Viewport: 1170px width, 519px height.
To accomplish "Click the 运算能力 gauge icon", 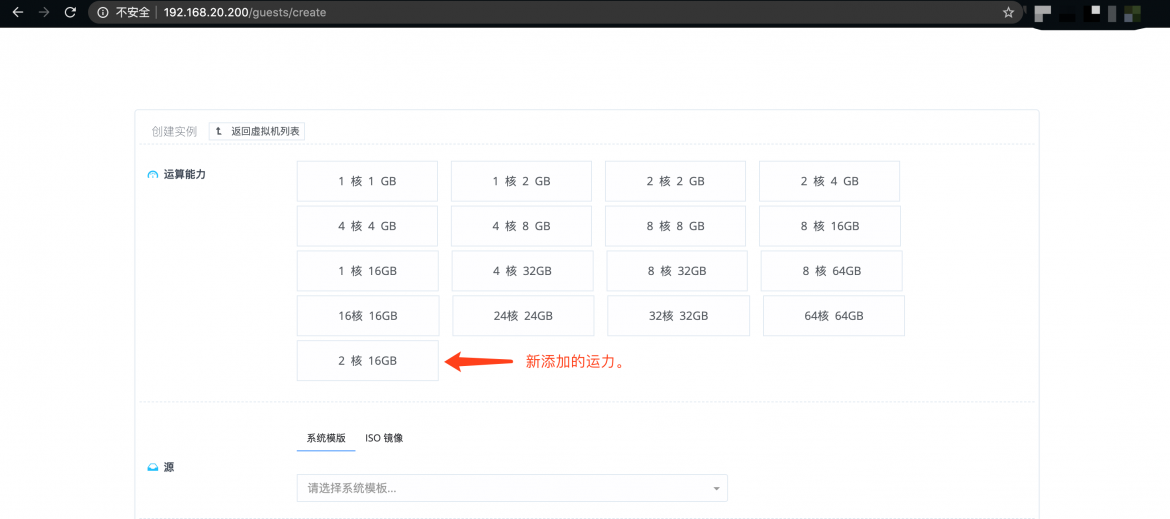I will (x=152, y=175).
